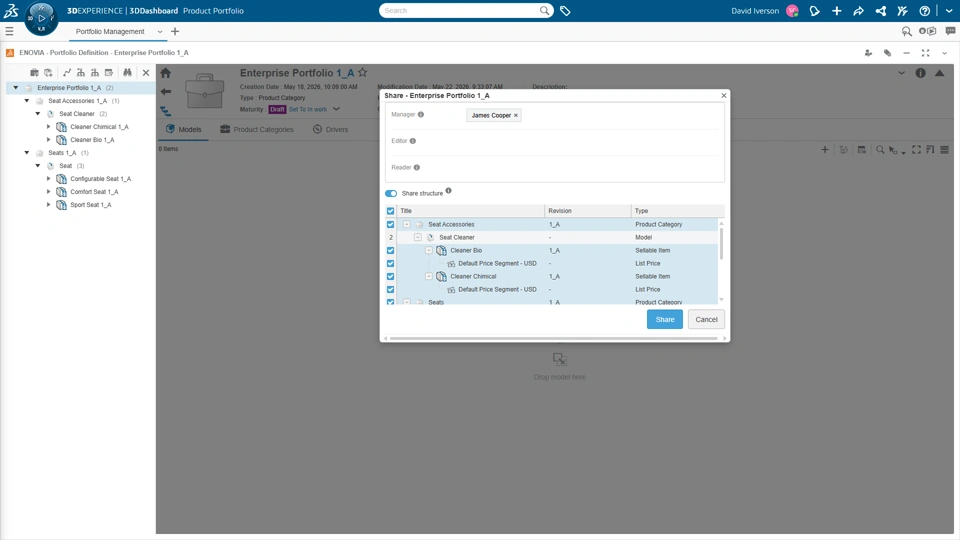The image size is (960, 540).
Task: Collapse Seat Cleaner row in Share dialog
Action: coord(418,237)
